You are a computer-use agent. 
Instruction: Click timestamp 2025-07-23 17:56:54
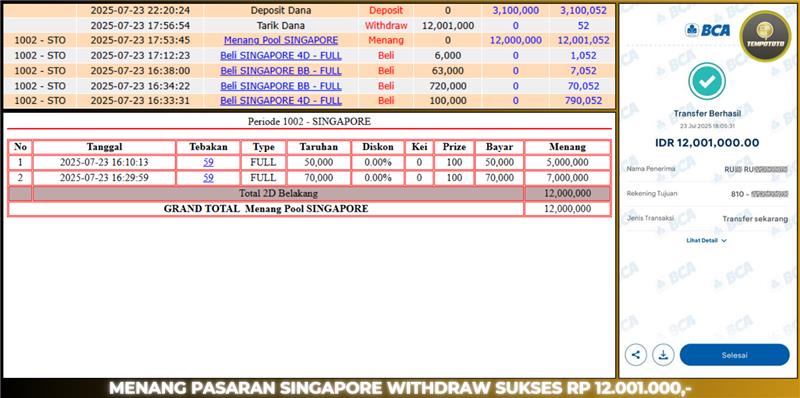coord(140,26)
